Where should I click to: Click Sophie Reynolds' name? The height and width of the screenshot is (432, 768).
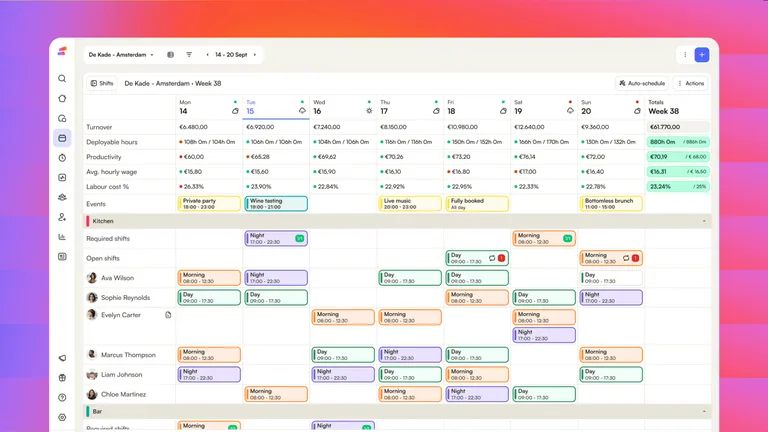(x=125, y=297)
